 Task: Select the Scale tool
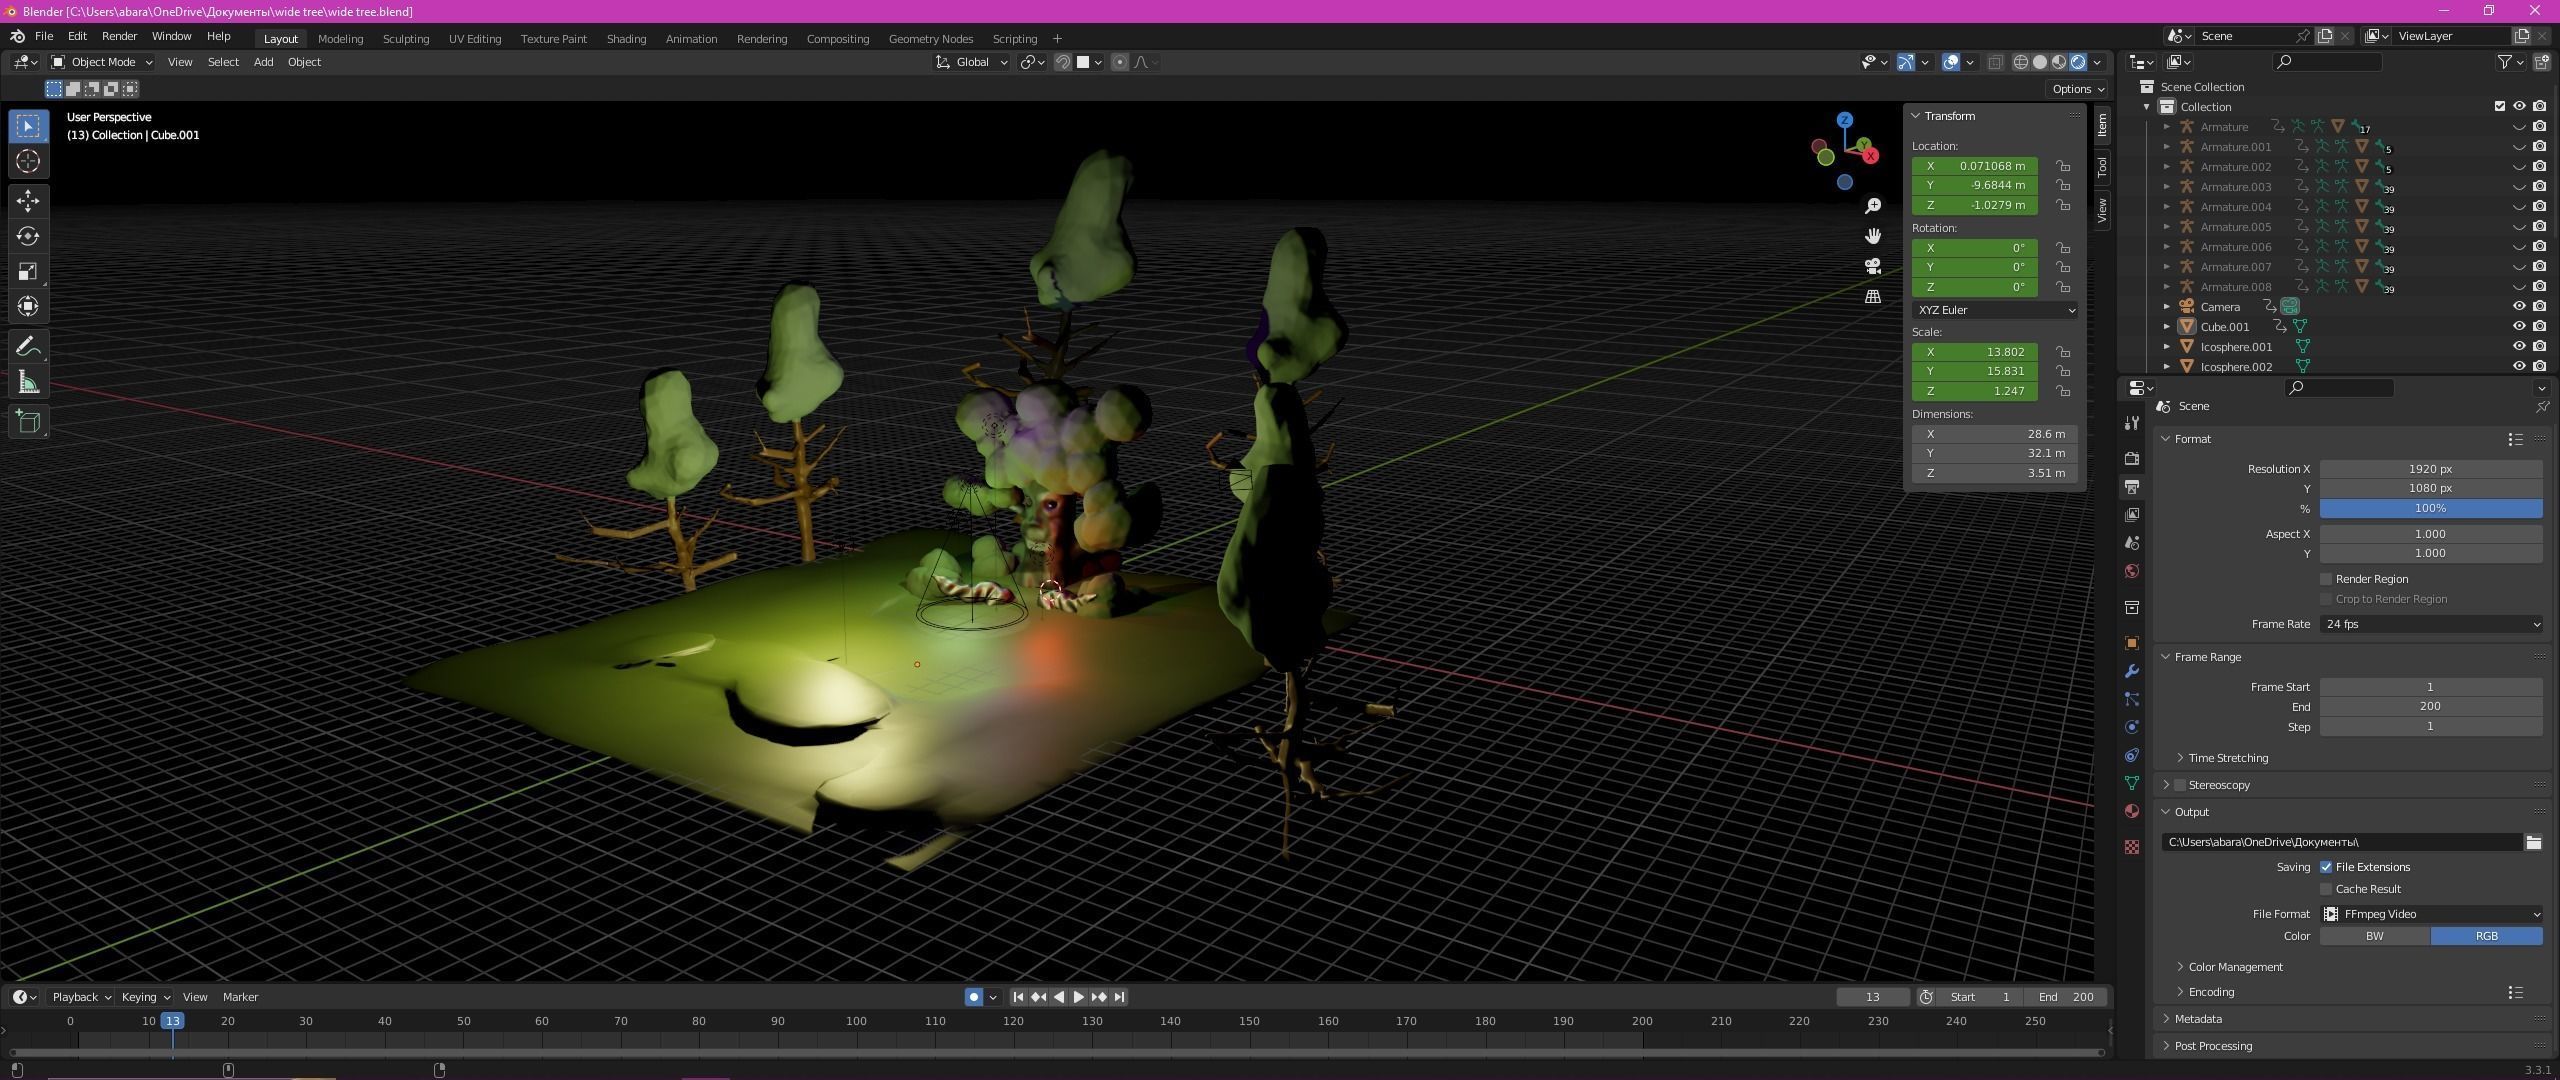(28, 271)
